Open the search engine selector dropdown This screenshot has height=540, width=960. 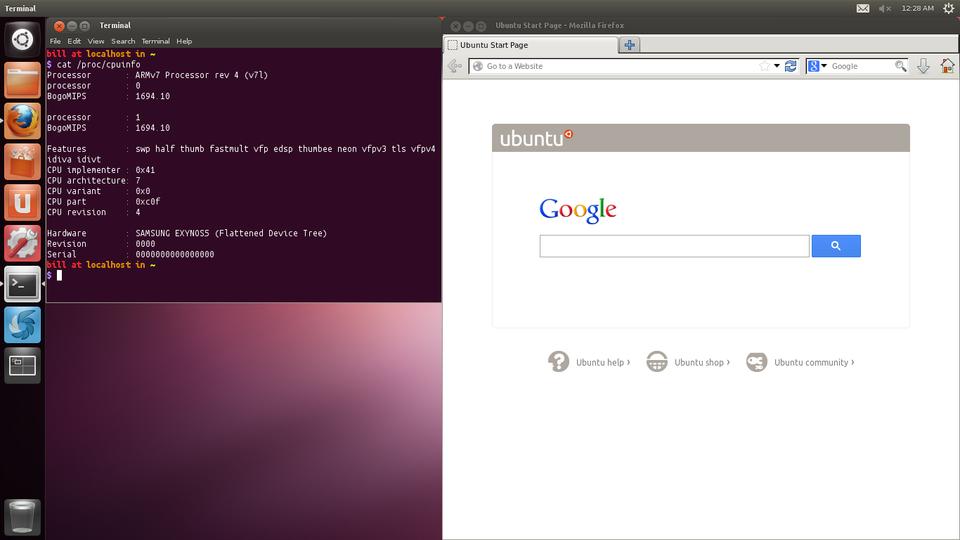pos(817,66)
